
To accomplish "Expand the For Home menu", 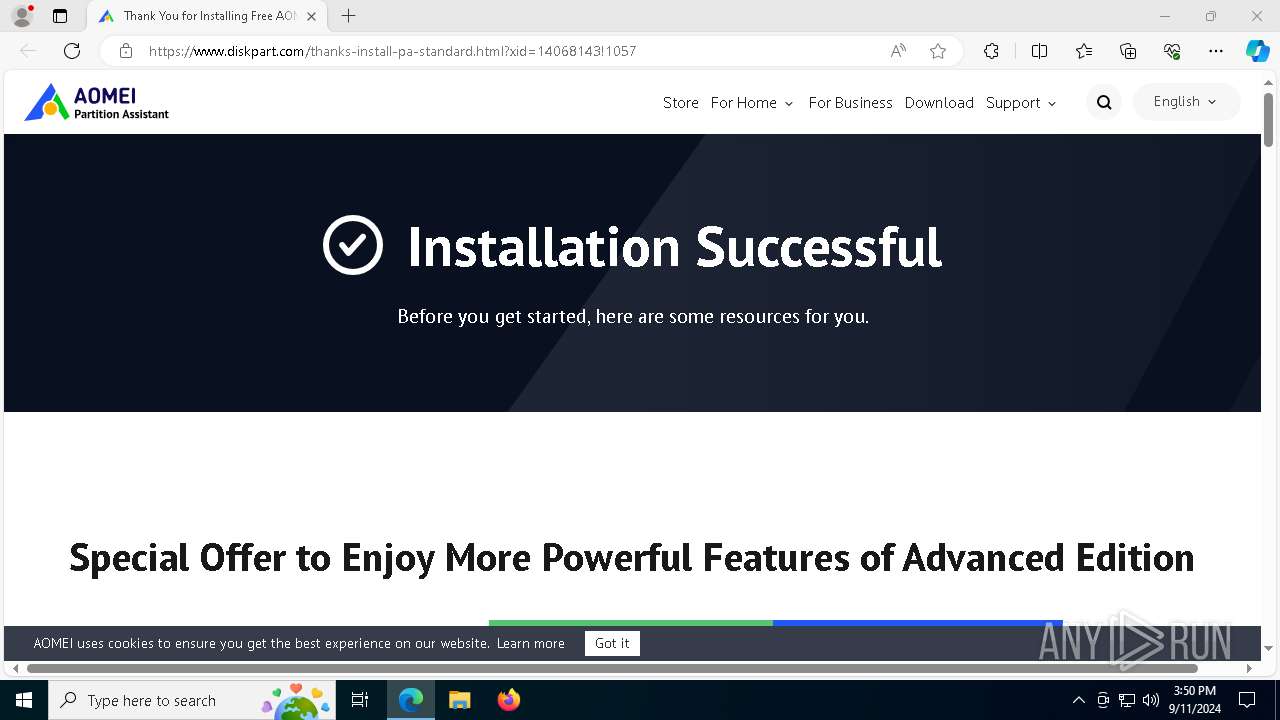I will pyautogui.click(x=752, y=103).
